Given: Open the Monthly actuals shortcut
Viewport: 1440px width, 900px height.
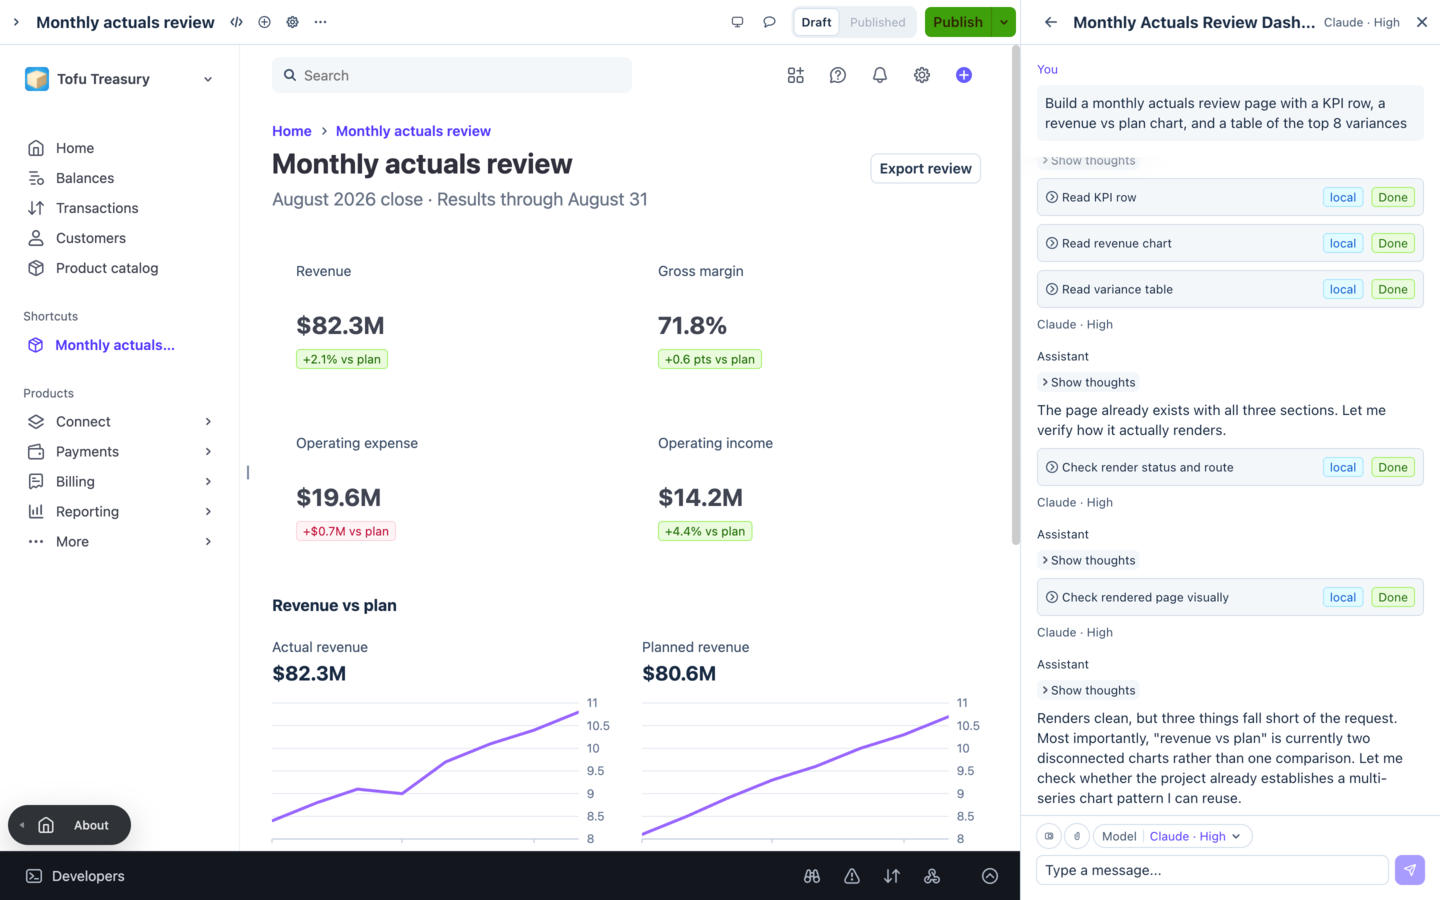Looking at the screenshot, I should click(x=115, y=345).
